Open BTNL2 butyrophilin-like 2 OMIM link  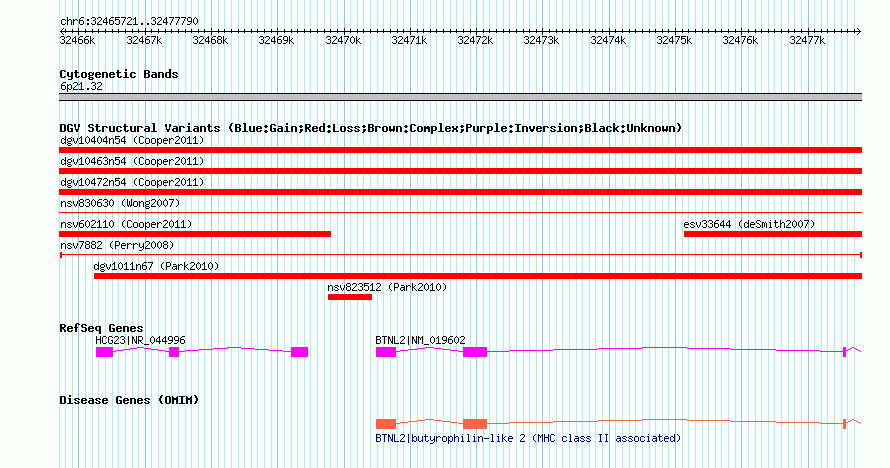(528, 439)
